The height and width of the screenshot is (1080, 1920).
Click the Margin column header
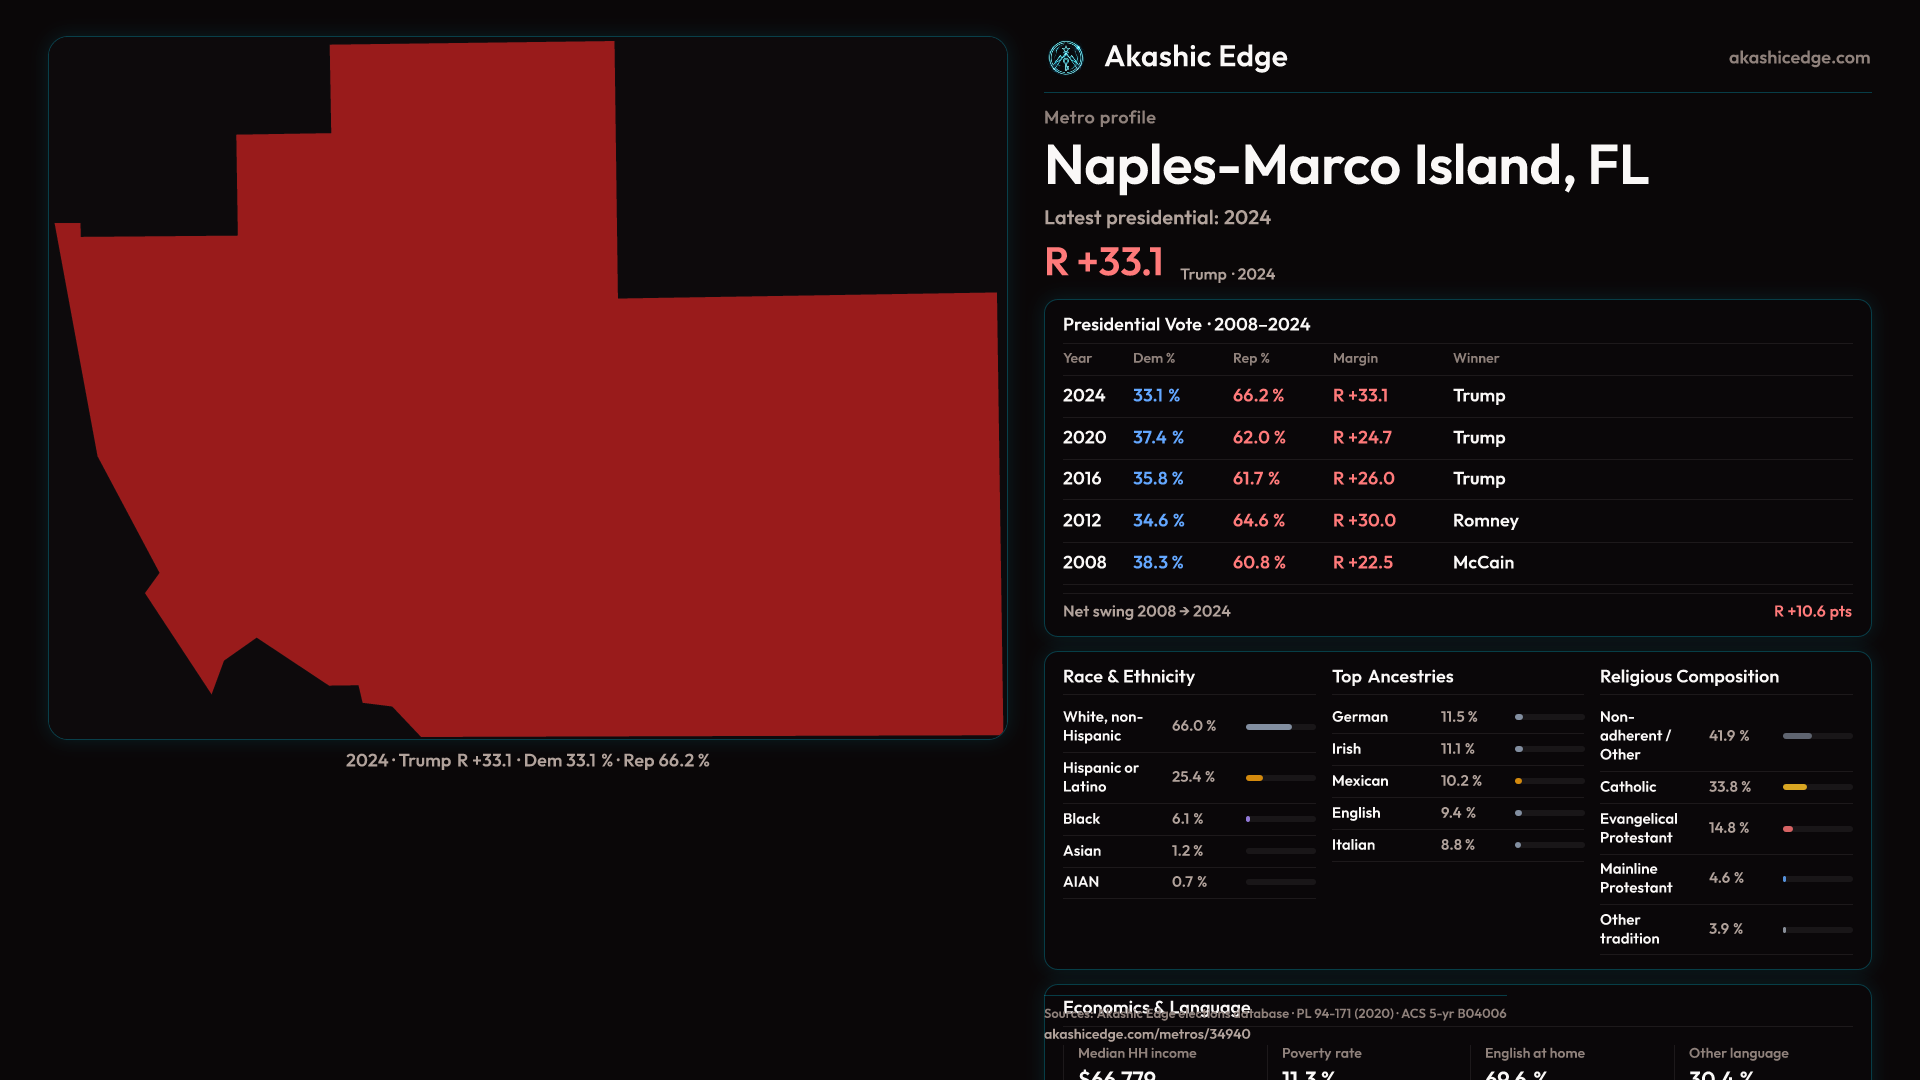[1355, 358]
